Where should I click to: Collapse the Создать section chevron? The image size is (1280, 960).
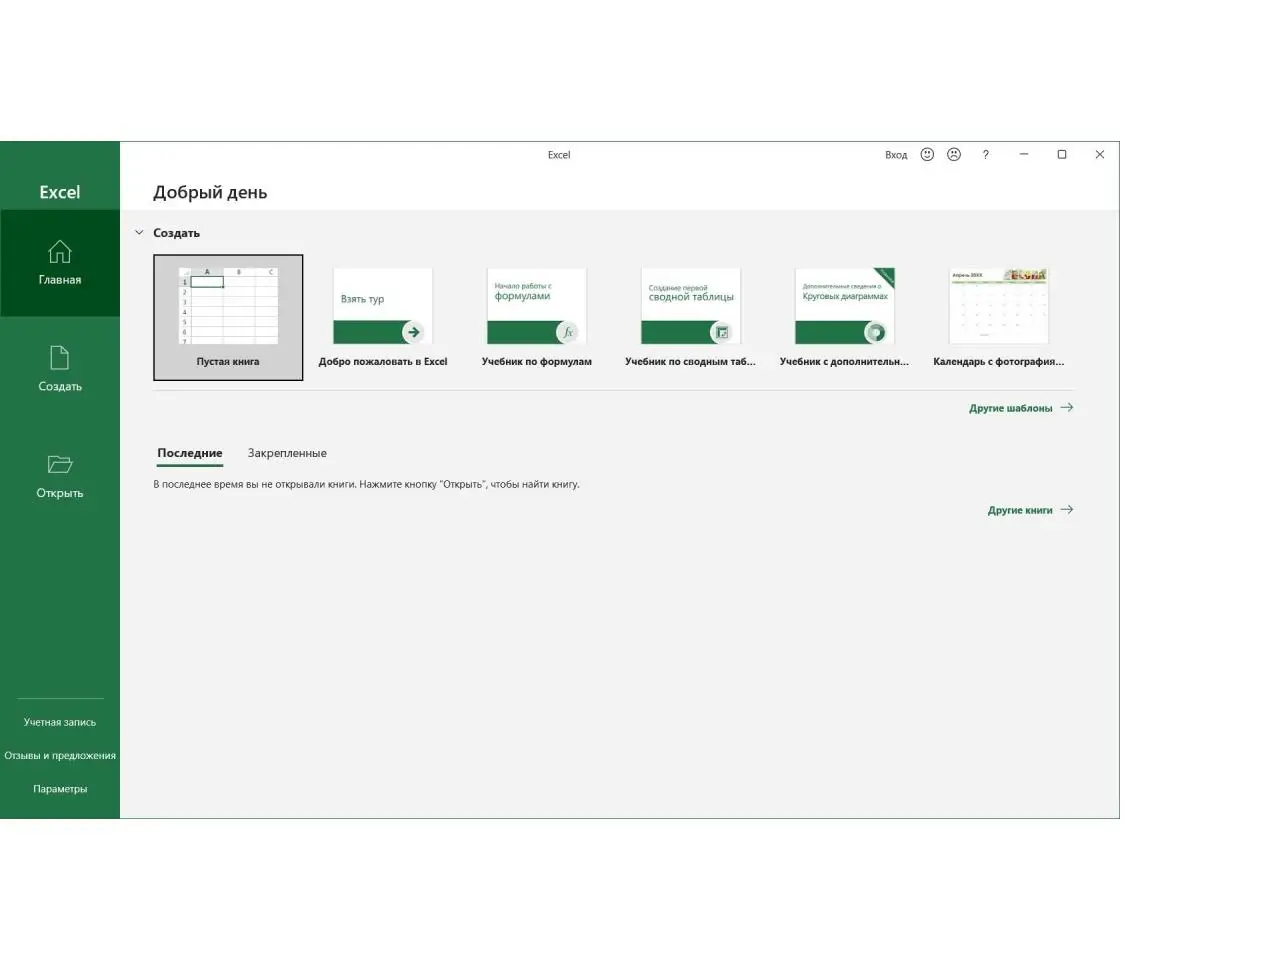(x=139, y=233)
